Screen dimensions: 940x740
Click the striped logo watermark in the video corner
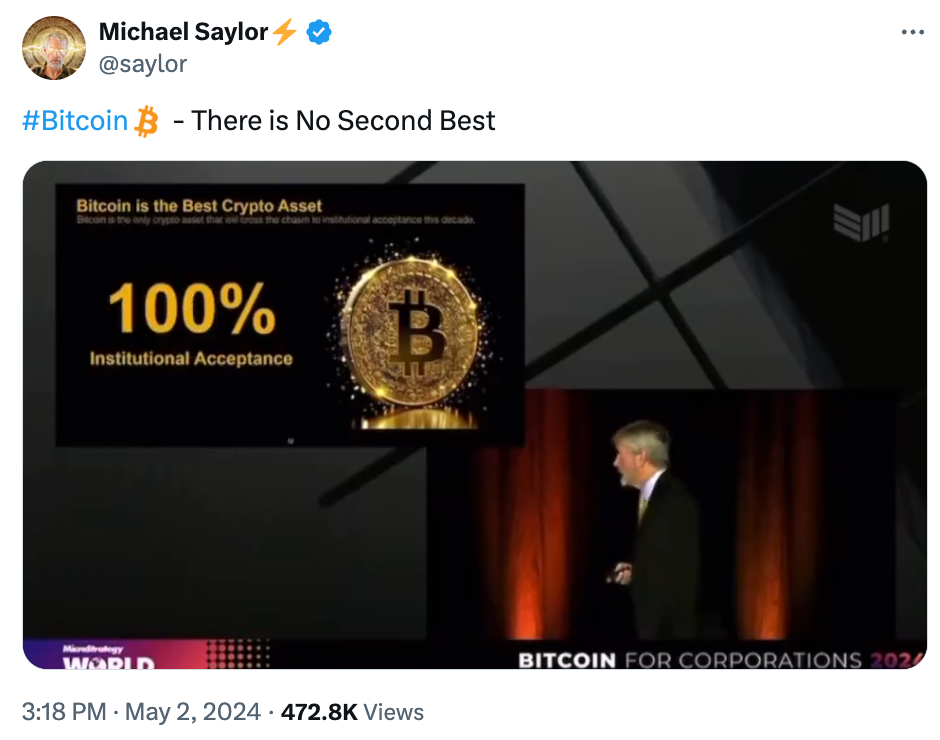click(861, 222)
